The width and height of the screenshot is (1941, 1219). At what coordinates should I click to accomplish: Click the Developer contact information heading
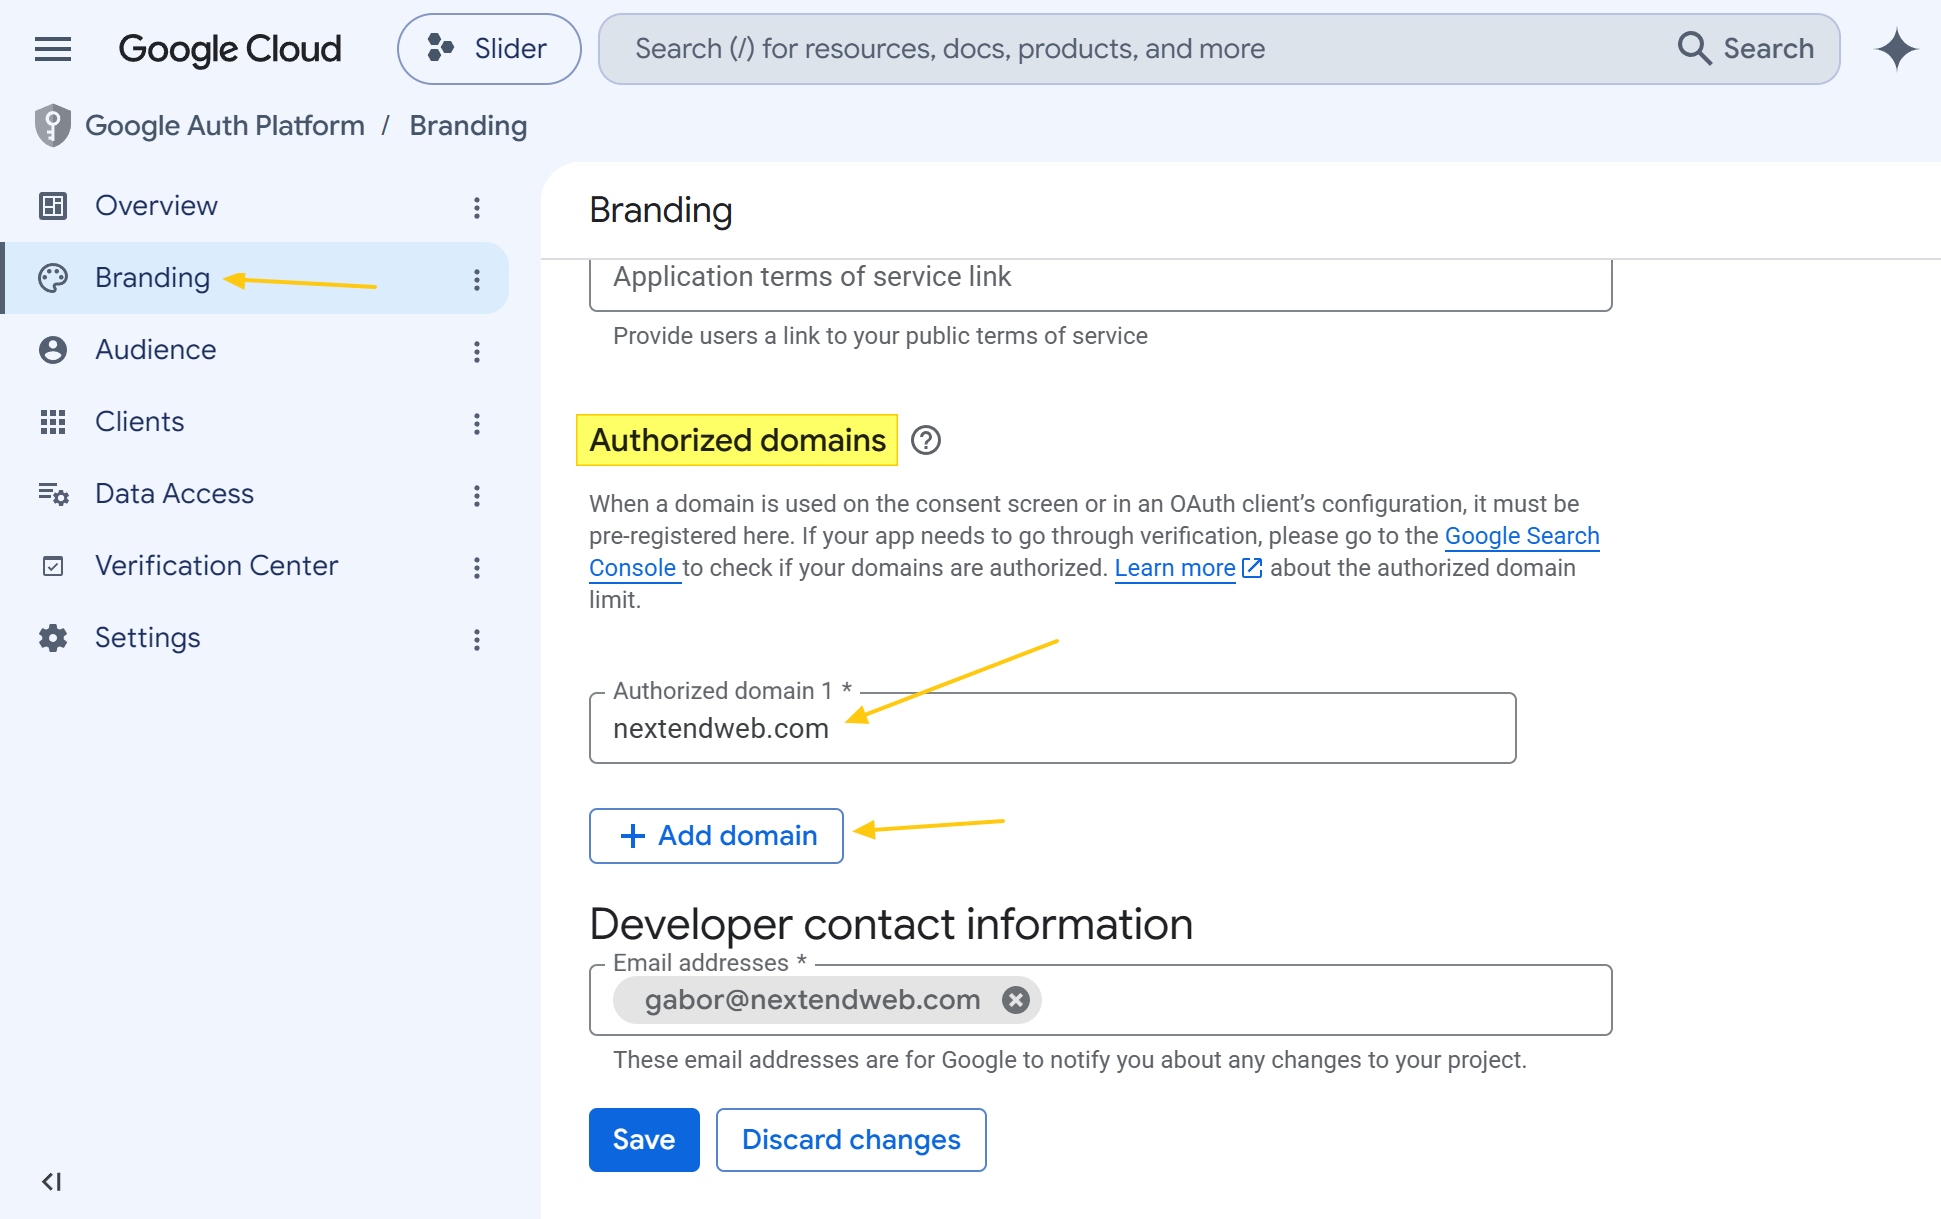[x=891, y=924]
